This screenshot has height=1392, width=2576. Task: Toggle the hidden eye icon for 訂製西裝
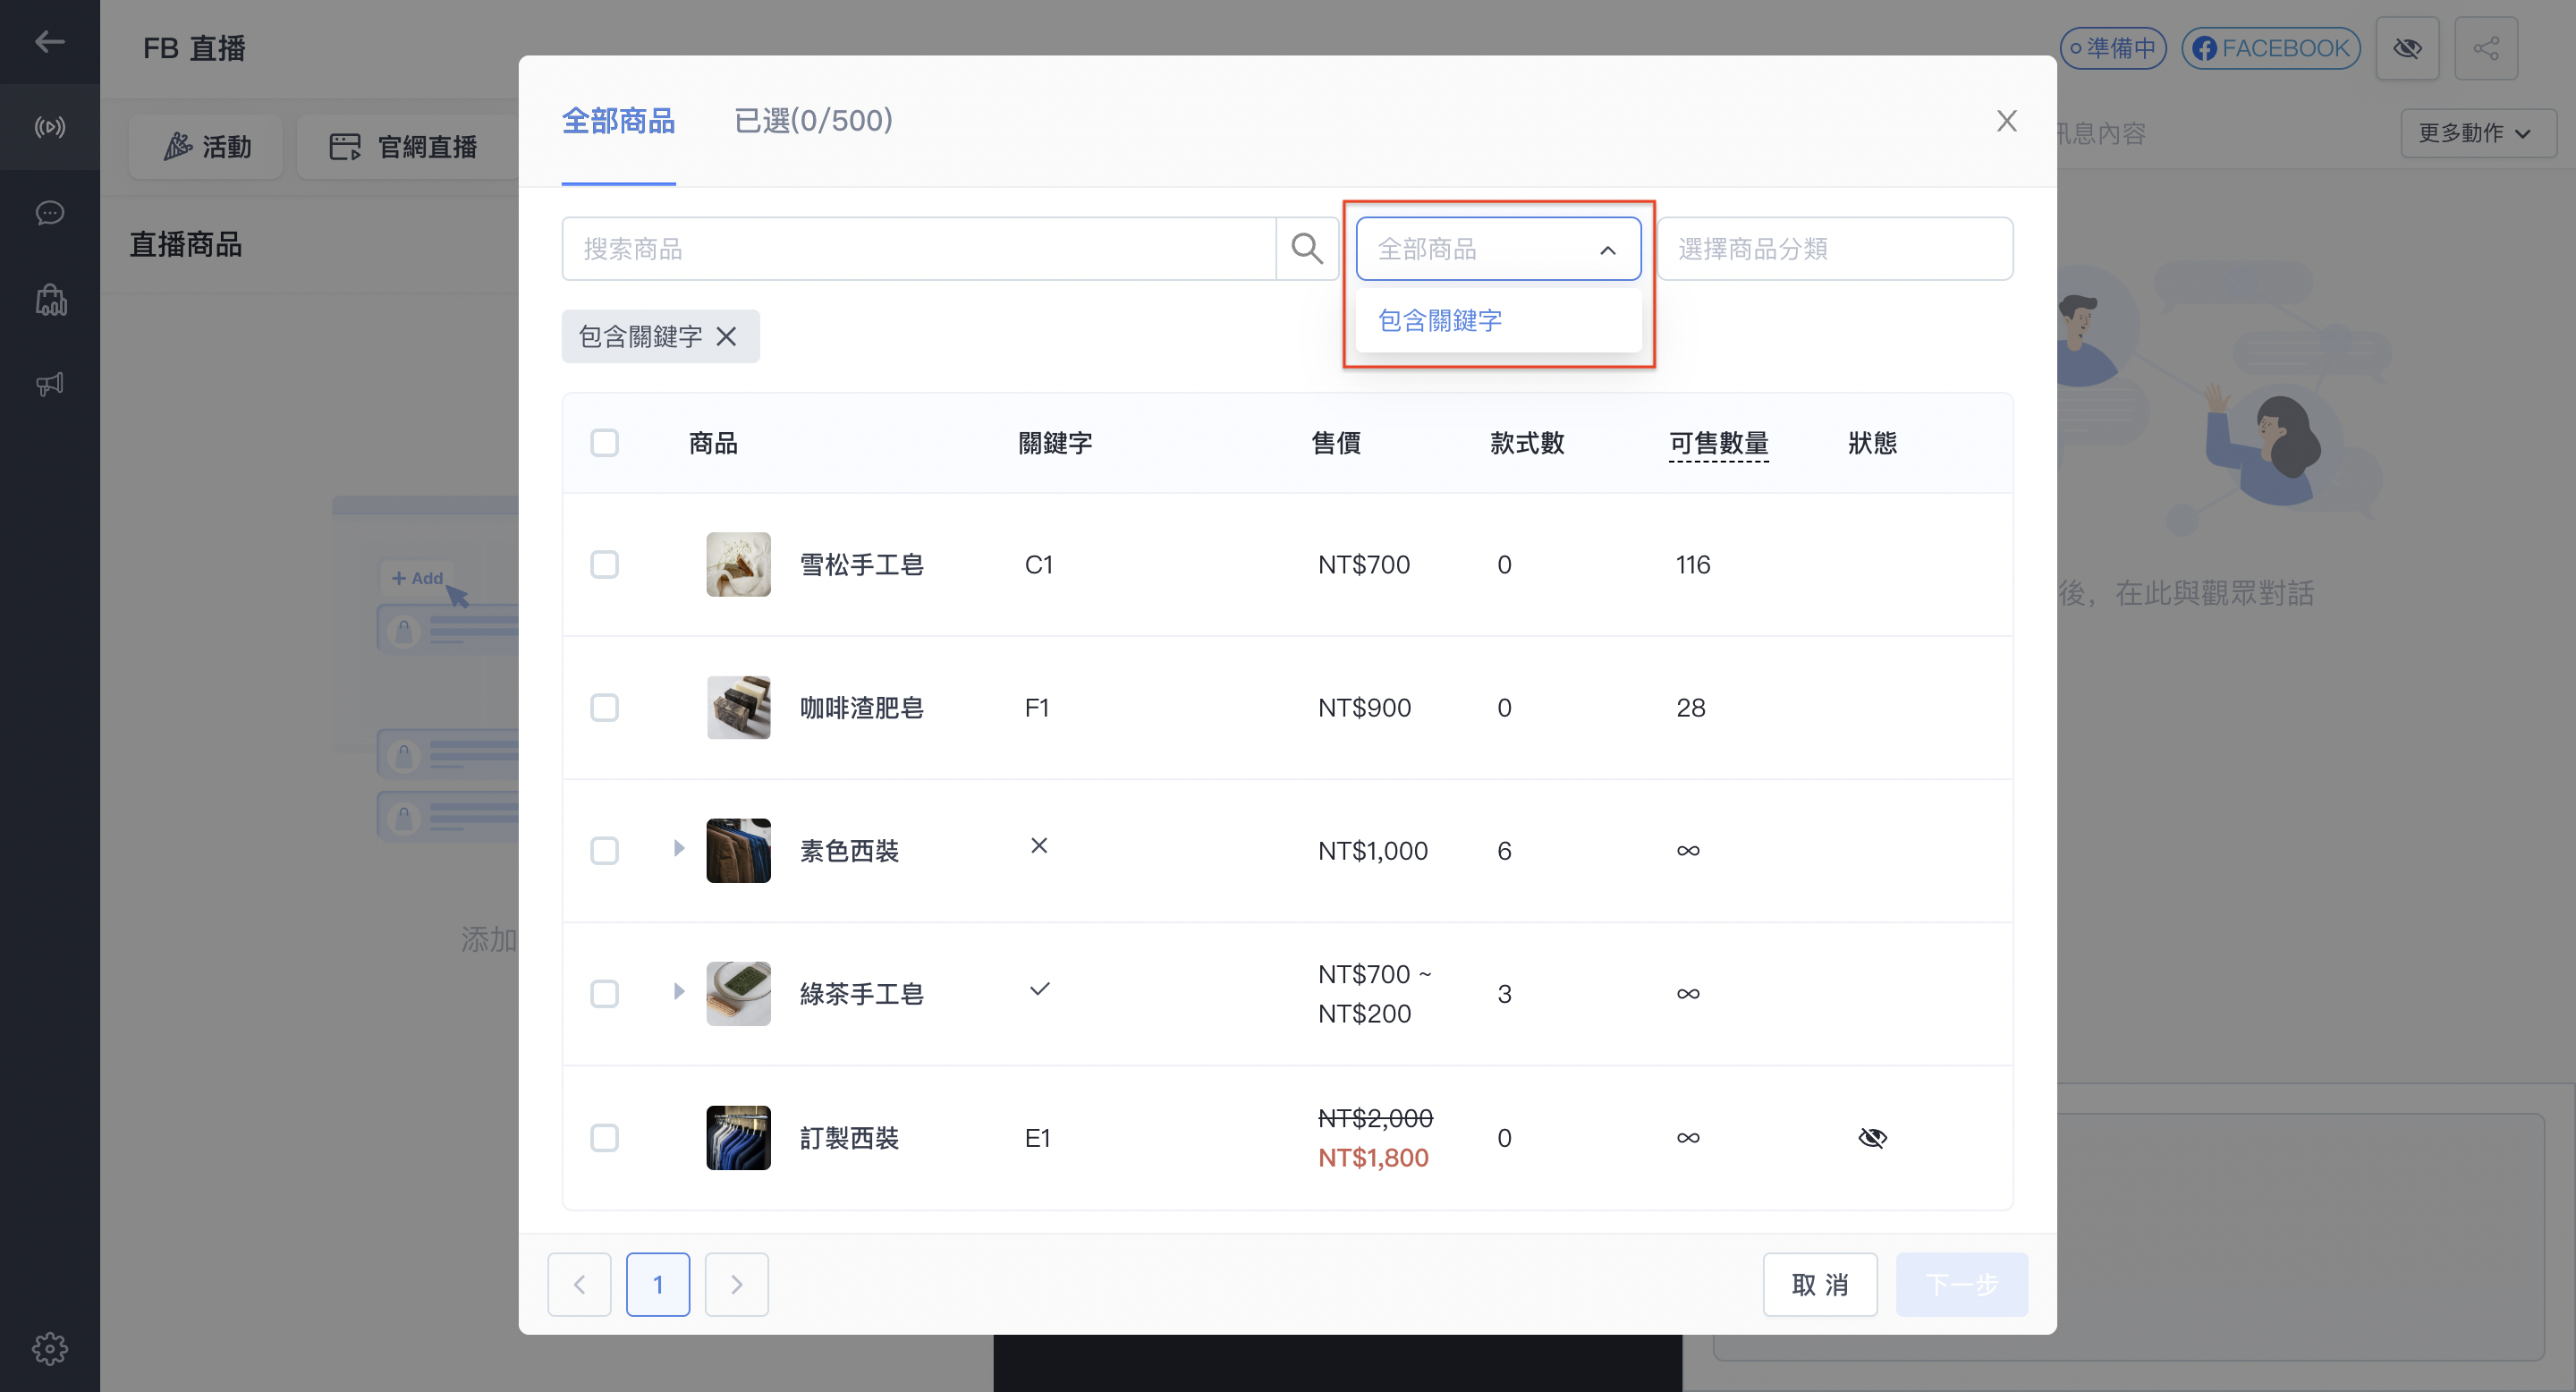point(1872,1138)
